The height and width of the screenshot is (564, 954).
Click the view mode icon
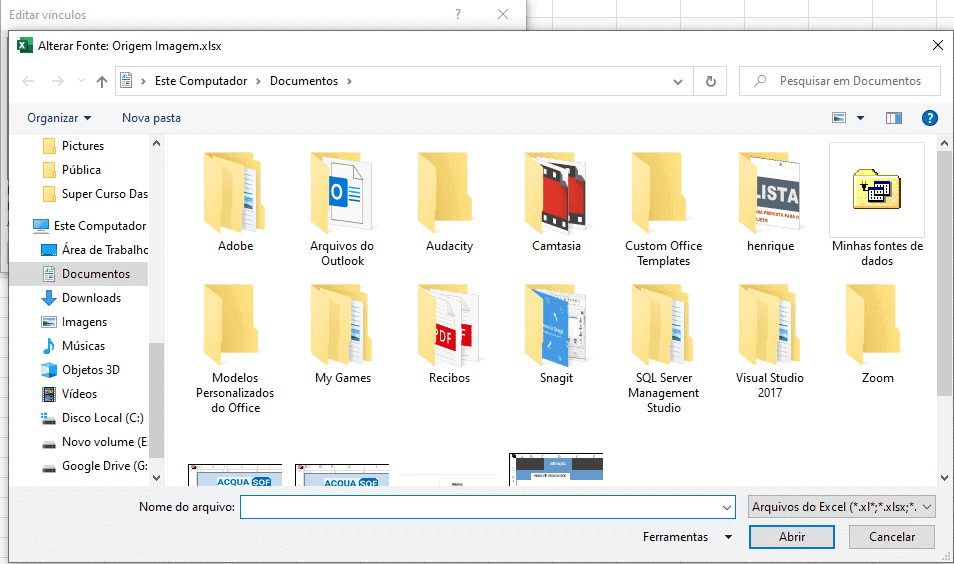(839, 117)
